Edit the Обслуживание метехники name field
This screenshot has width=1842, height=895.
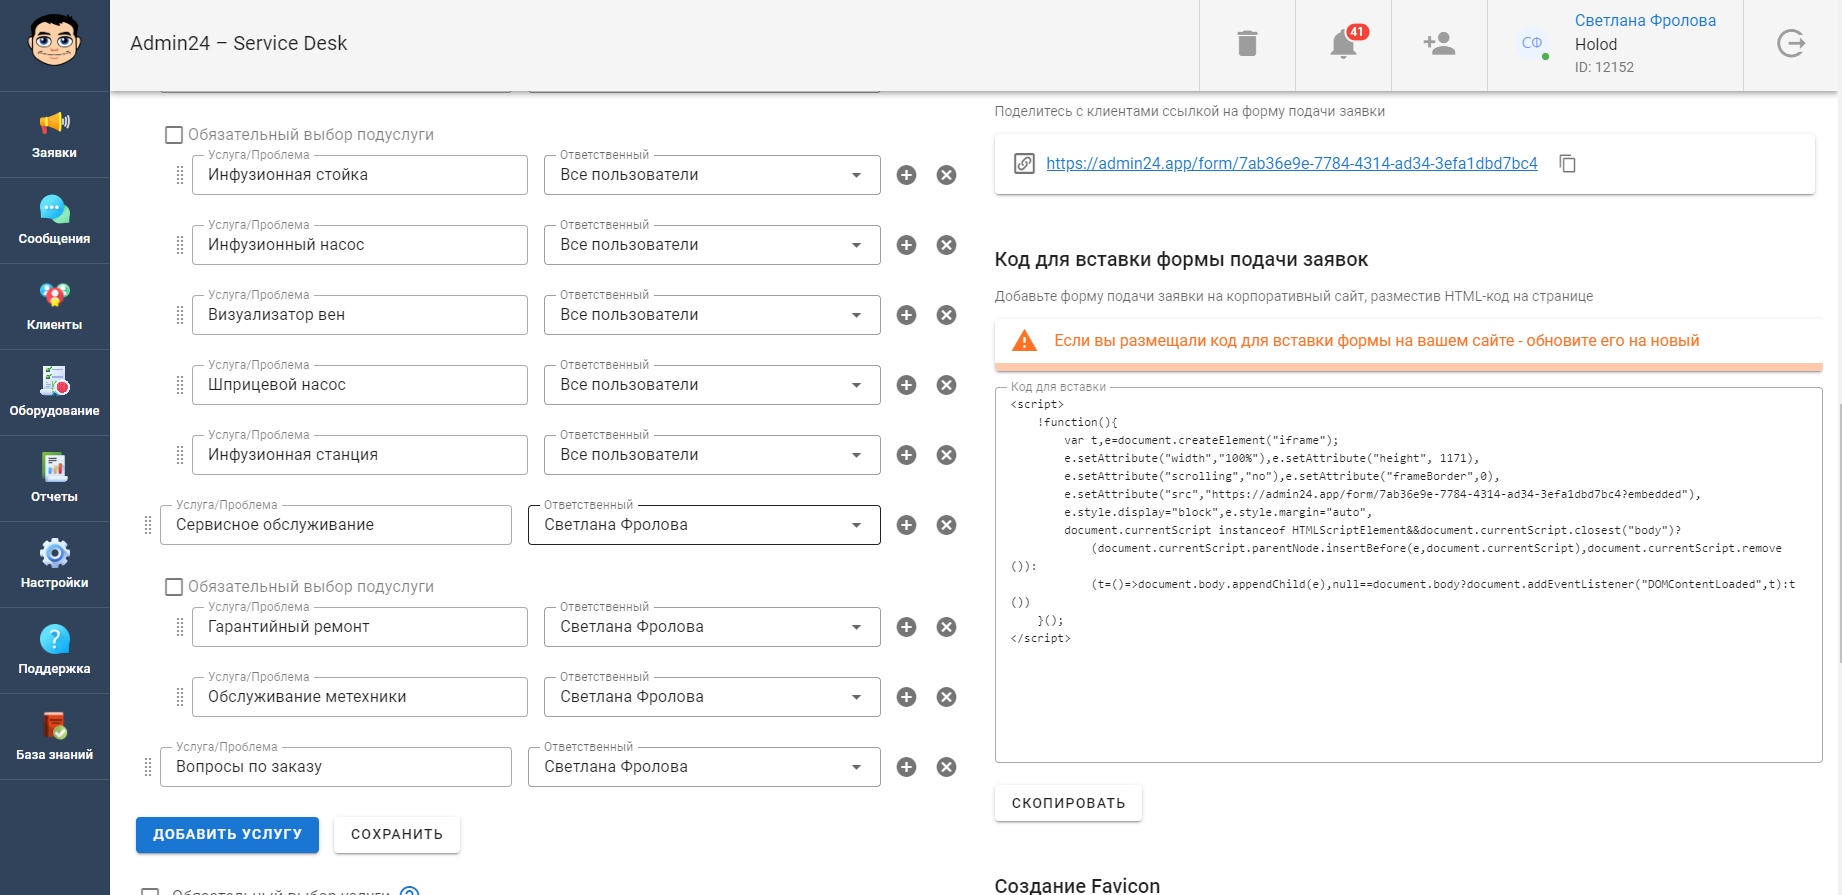pos(360,697)
